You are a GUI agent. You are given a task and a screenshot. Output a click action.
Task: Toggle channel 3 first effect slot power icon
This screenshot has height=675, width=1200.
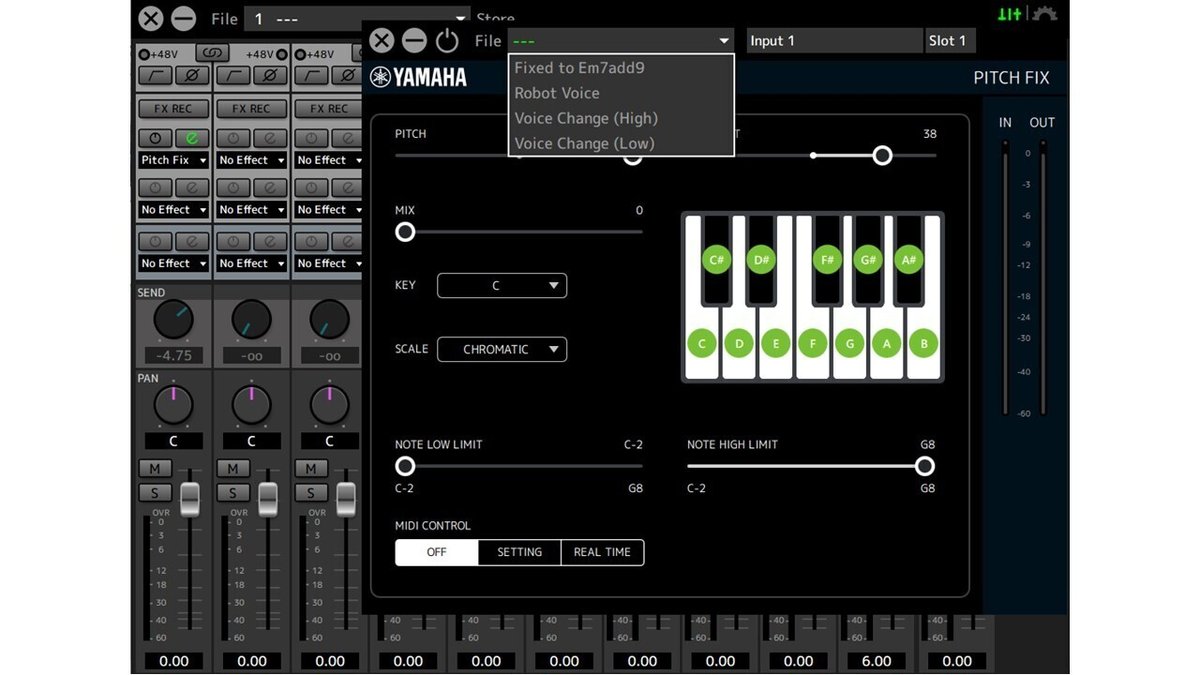coord(312,138)
